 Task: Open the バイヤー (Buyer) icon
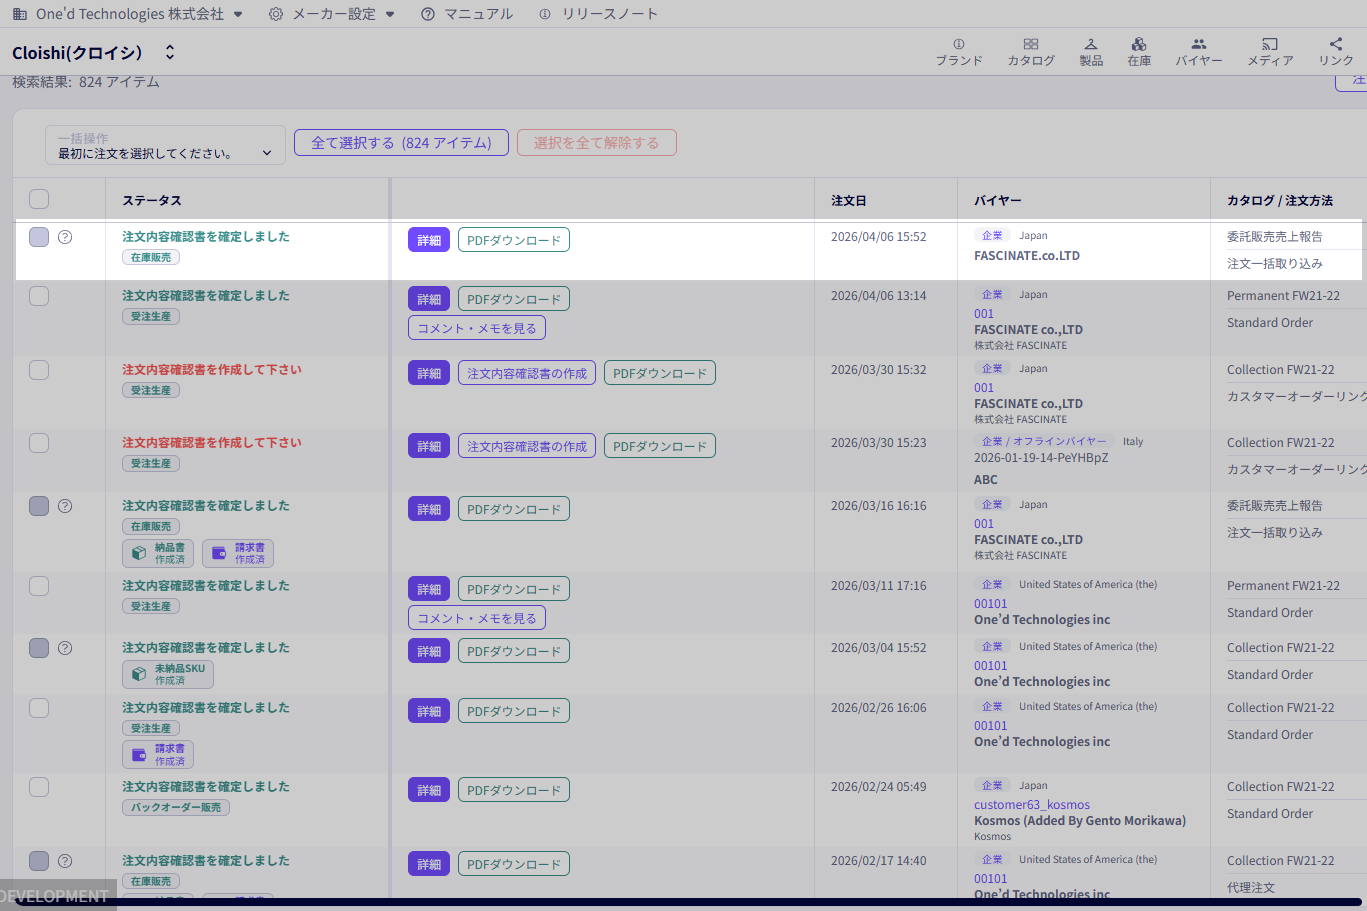[x=1198, y=52]
